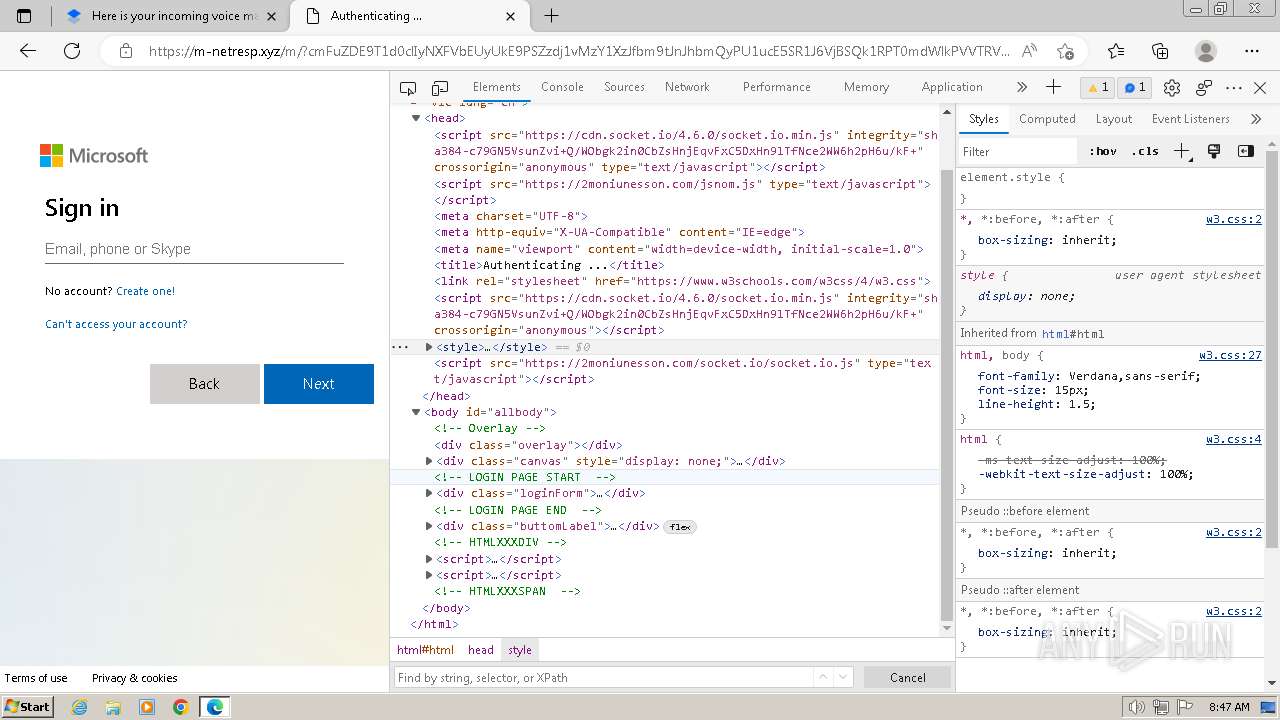The height and width of the screenshot is (720, 1280).
Task: Focus the Email, phone or Skype field
Action: tap(194, 249)
